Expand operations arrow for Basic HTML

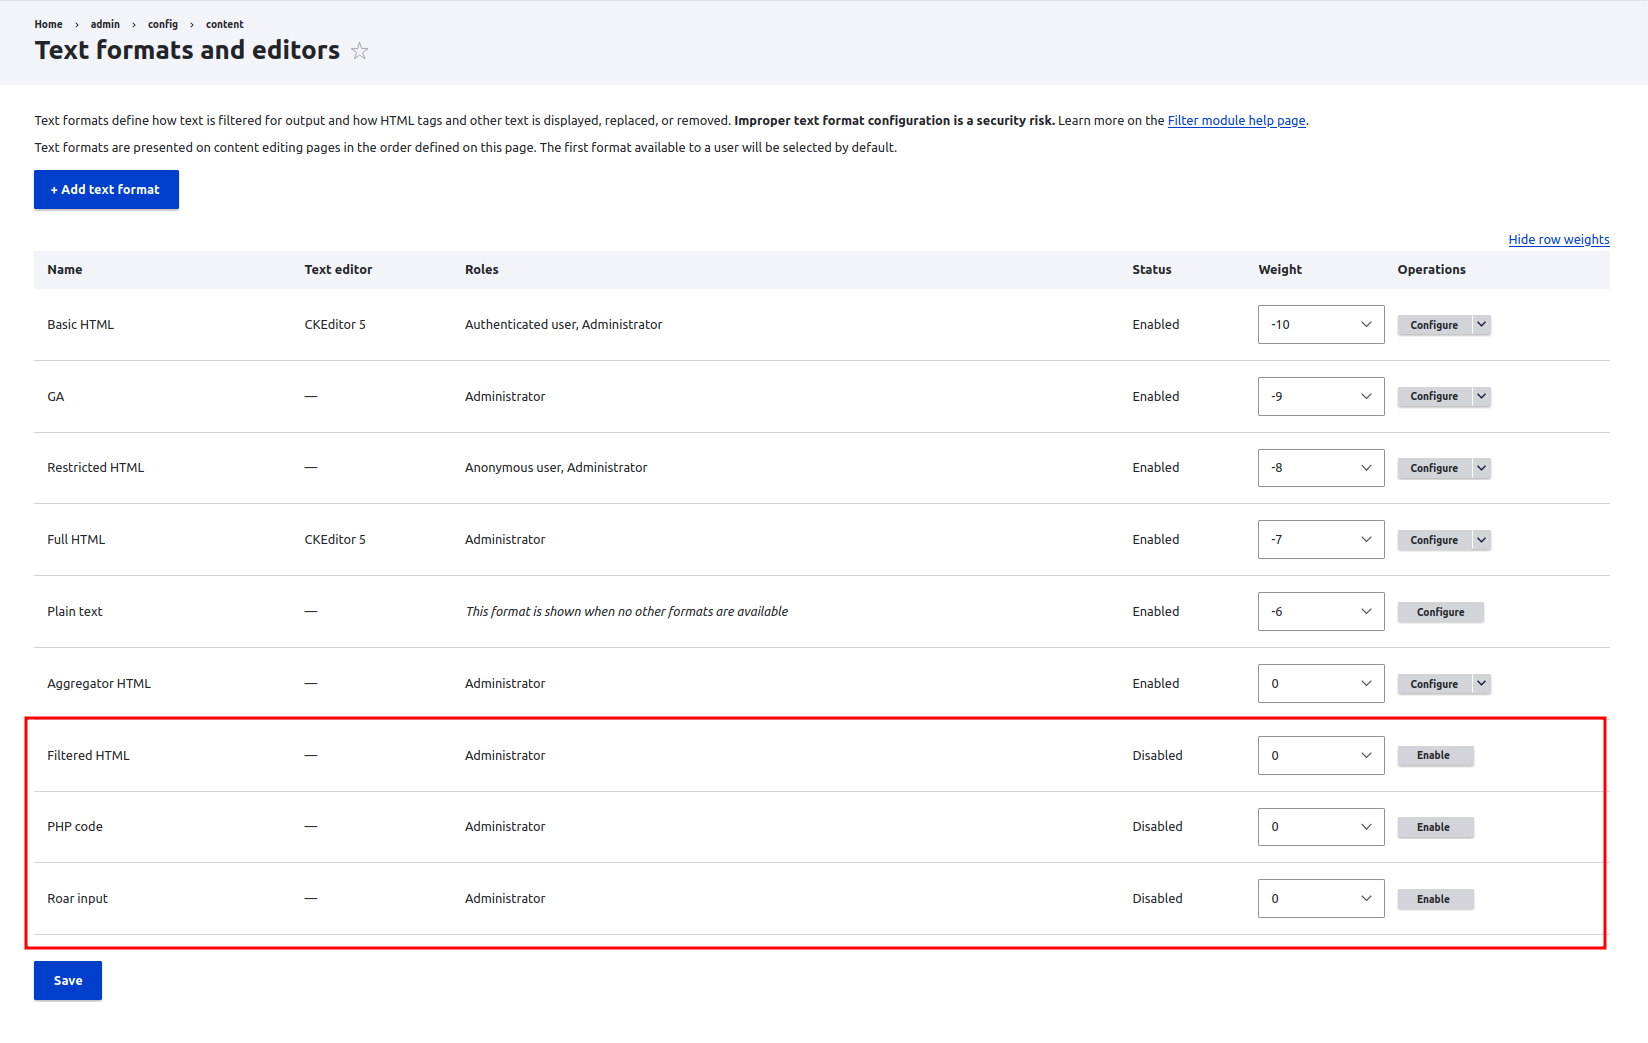[x=1482, y=325]
